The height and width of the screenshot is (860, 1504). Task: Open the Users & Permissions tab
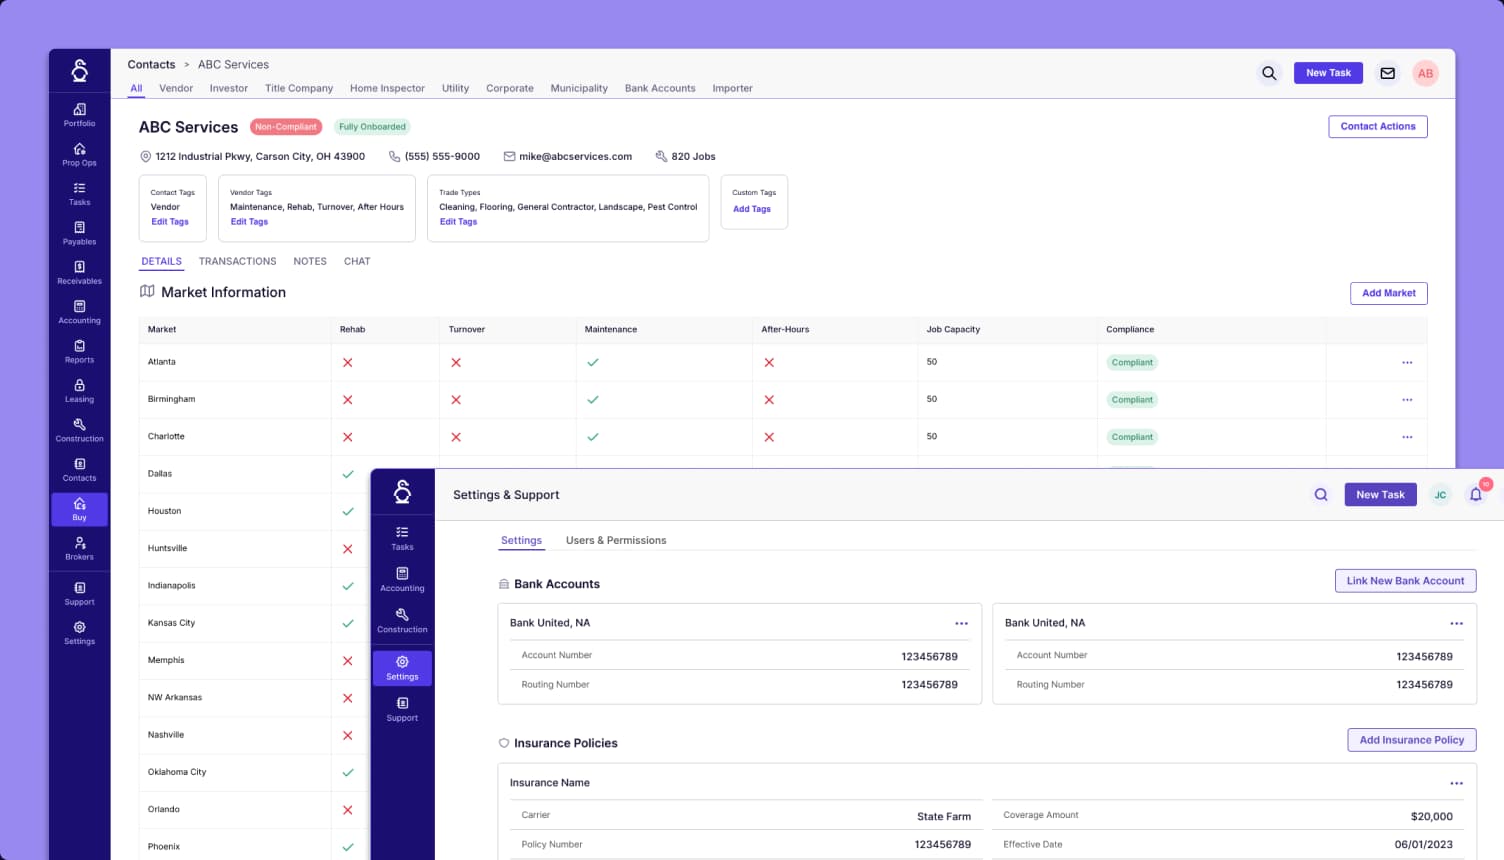pos(615,540)
